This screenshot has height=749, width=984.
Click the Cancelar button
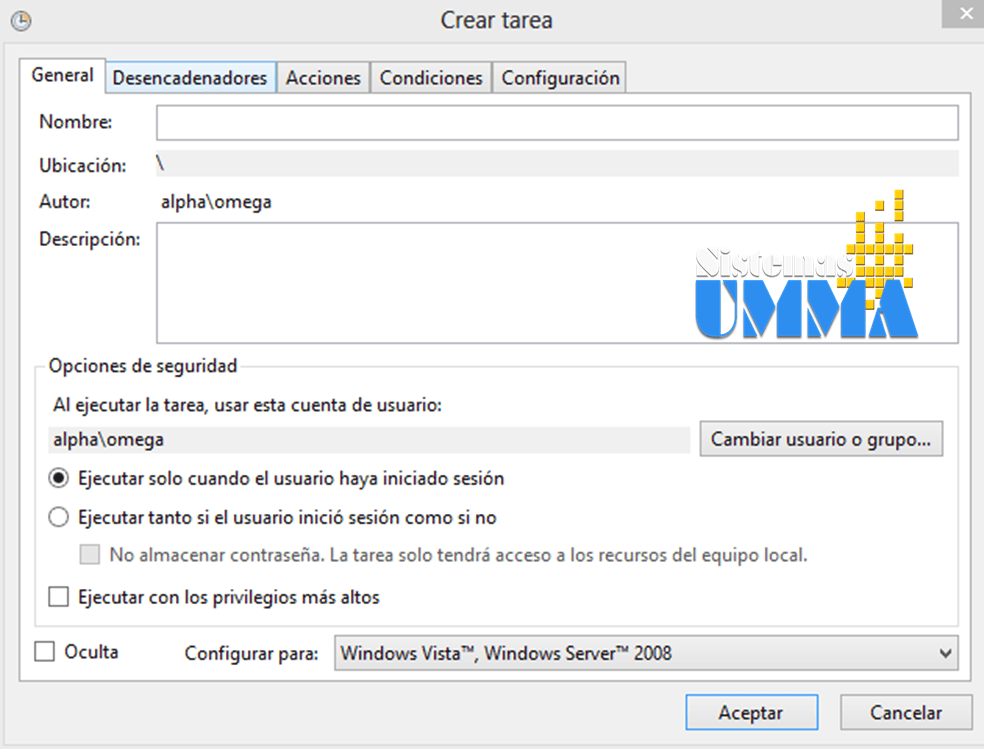point(905,712)
